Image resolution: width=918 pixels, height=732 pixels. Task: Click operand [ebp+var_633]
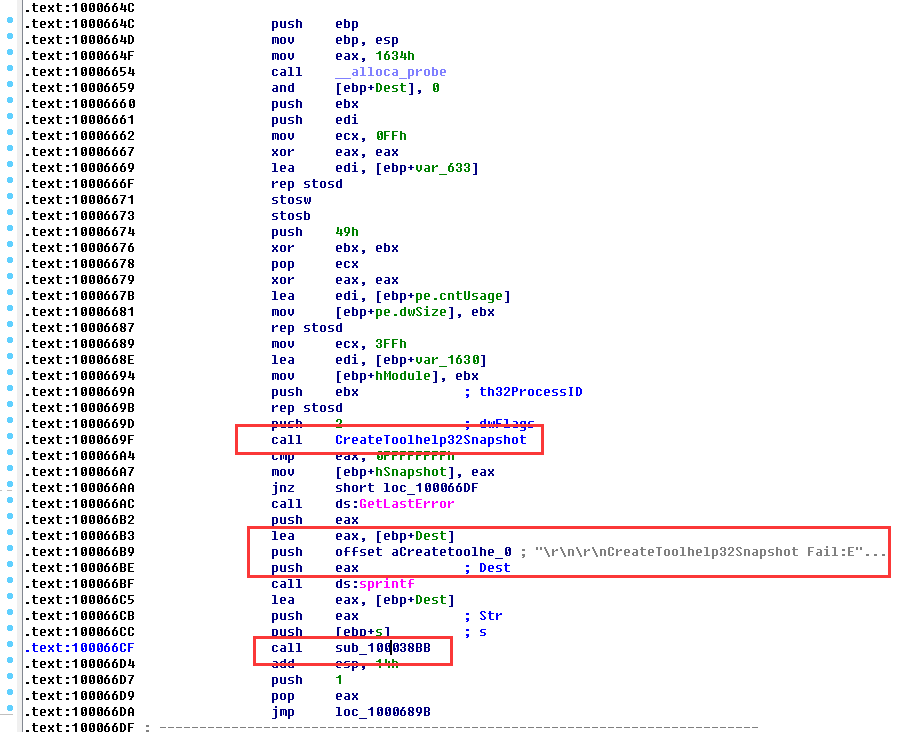point(426,168)
